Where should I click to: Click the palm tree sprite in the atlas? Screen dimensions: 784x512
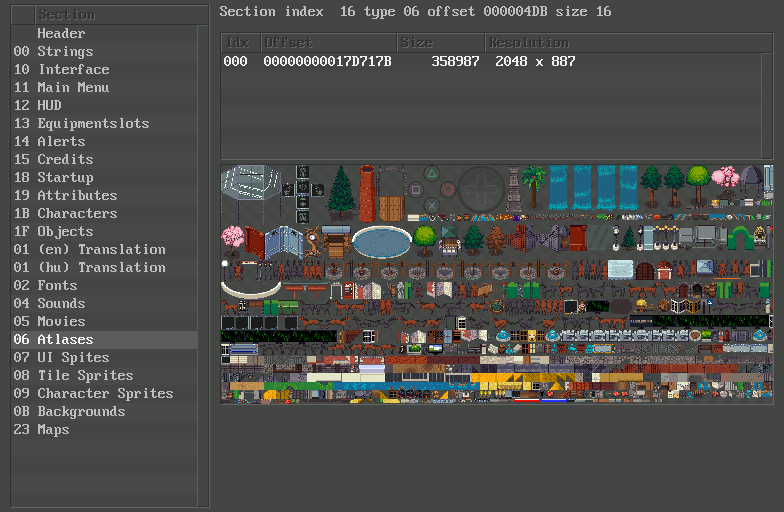pos(533,186)
